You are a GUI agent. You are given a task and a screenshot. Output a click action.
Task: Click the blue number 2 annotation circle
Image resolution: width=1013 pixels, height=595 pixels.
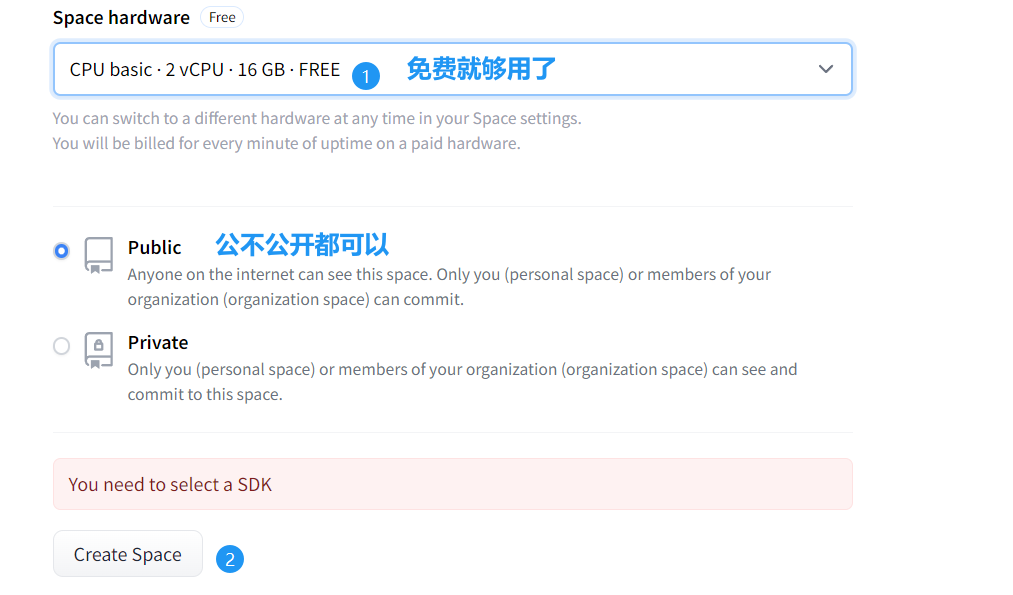coord(230,559)
